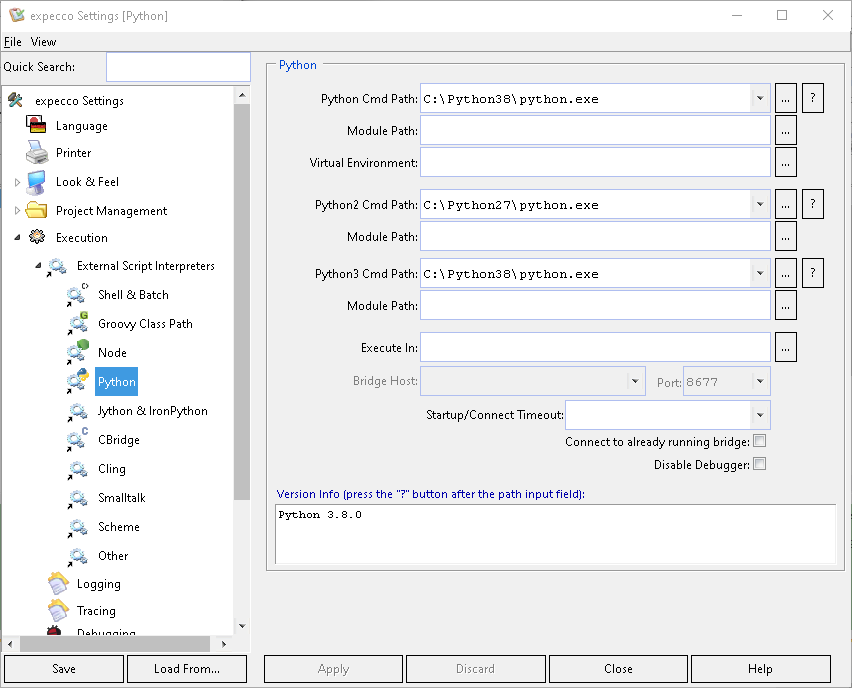
Task: Click the Logging folder icon
Action: pyautogui.click(x=58, y=584)
